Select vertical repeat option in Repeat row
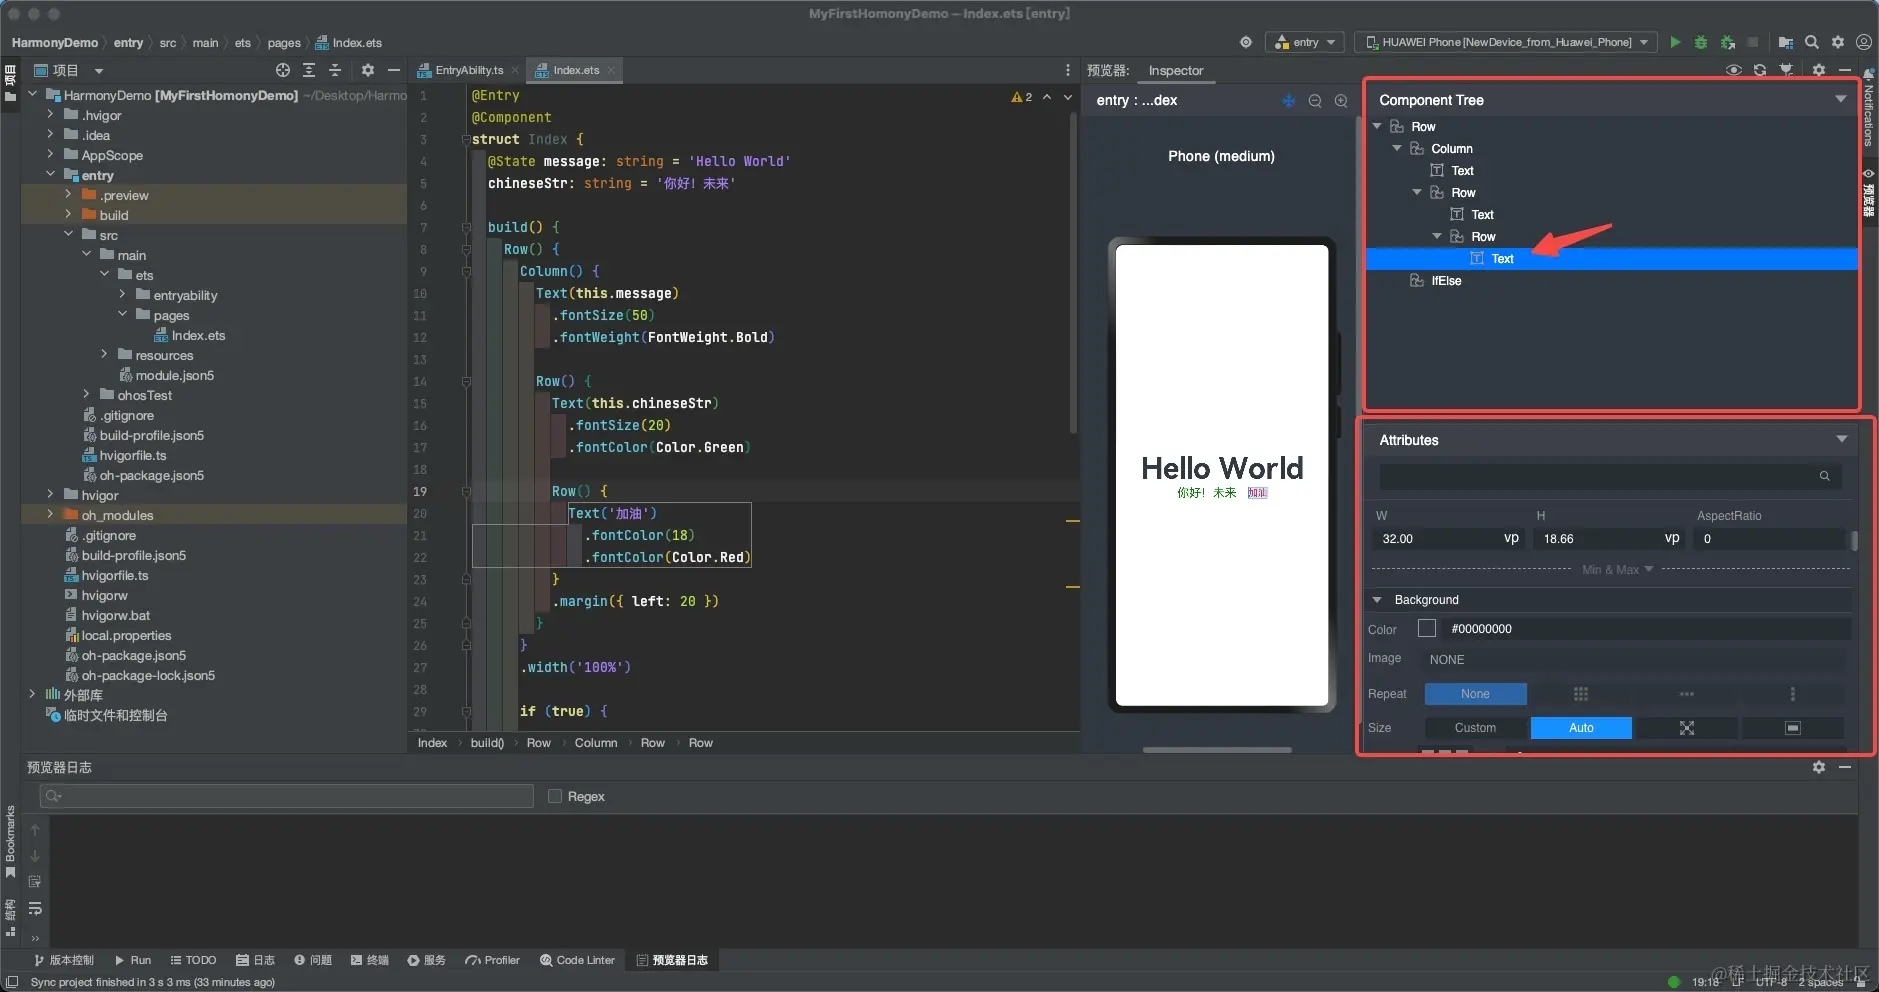Screen dimensions: 1879x992 [x=1793, y=694]
